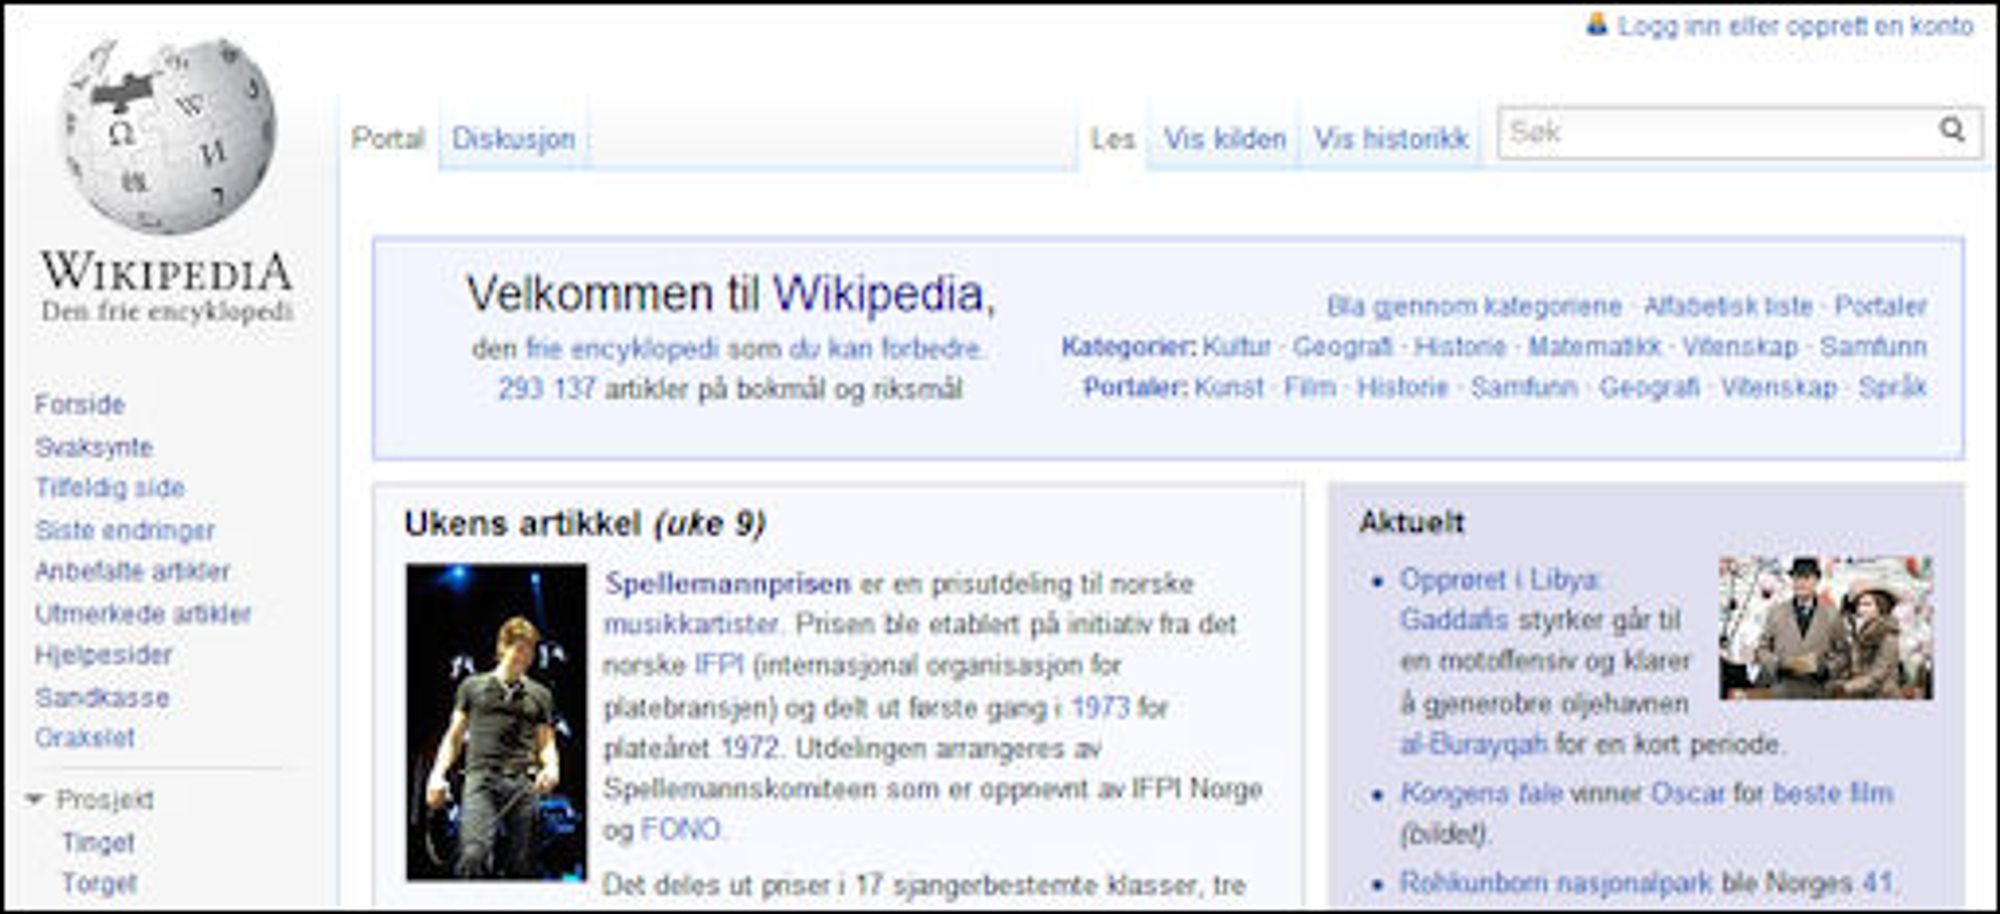
Task: Click the al-Burayqah link
Action: coord(1473,745)
